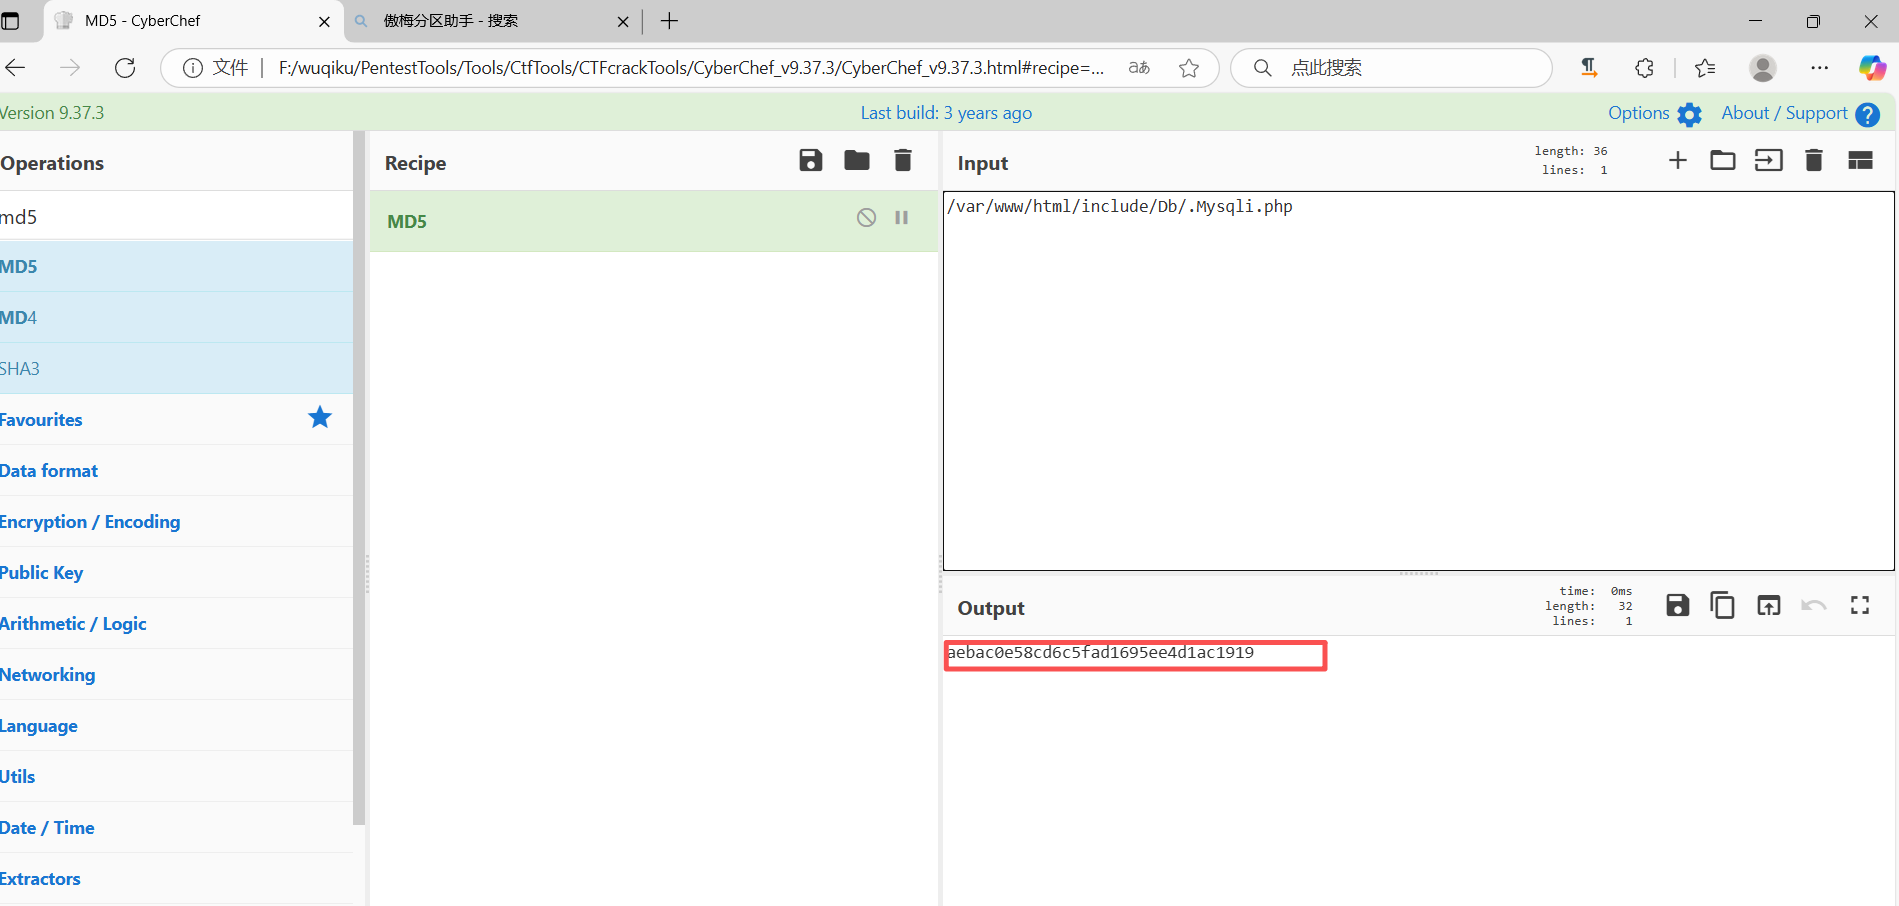Open browser profile avatar

[x=1763, y=67]
